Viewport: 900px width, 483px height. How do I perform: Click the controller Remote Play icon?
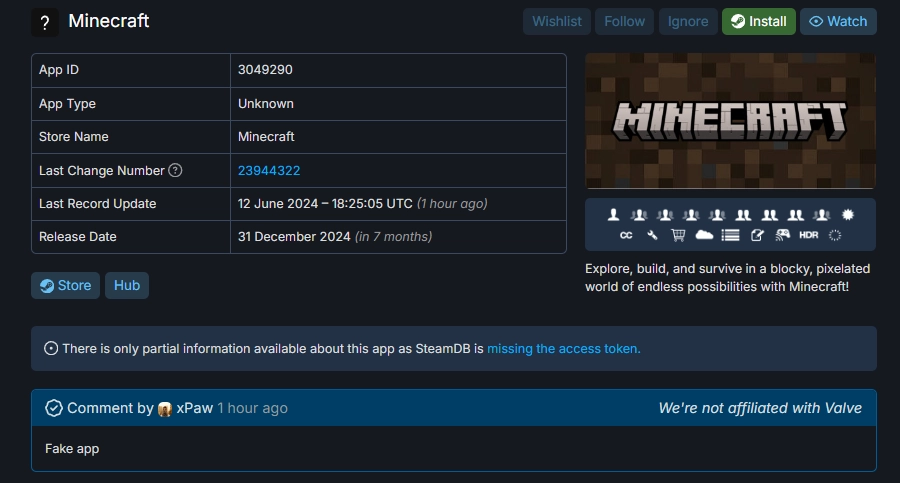point(782,235)
